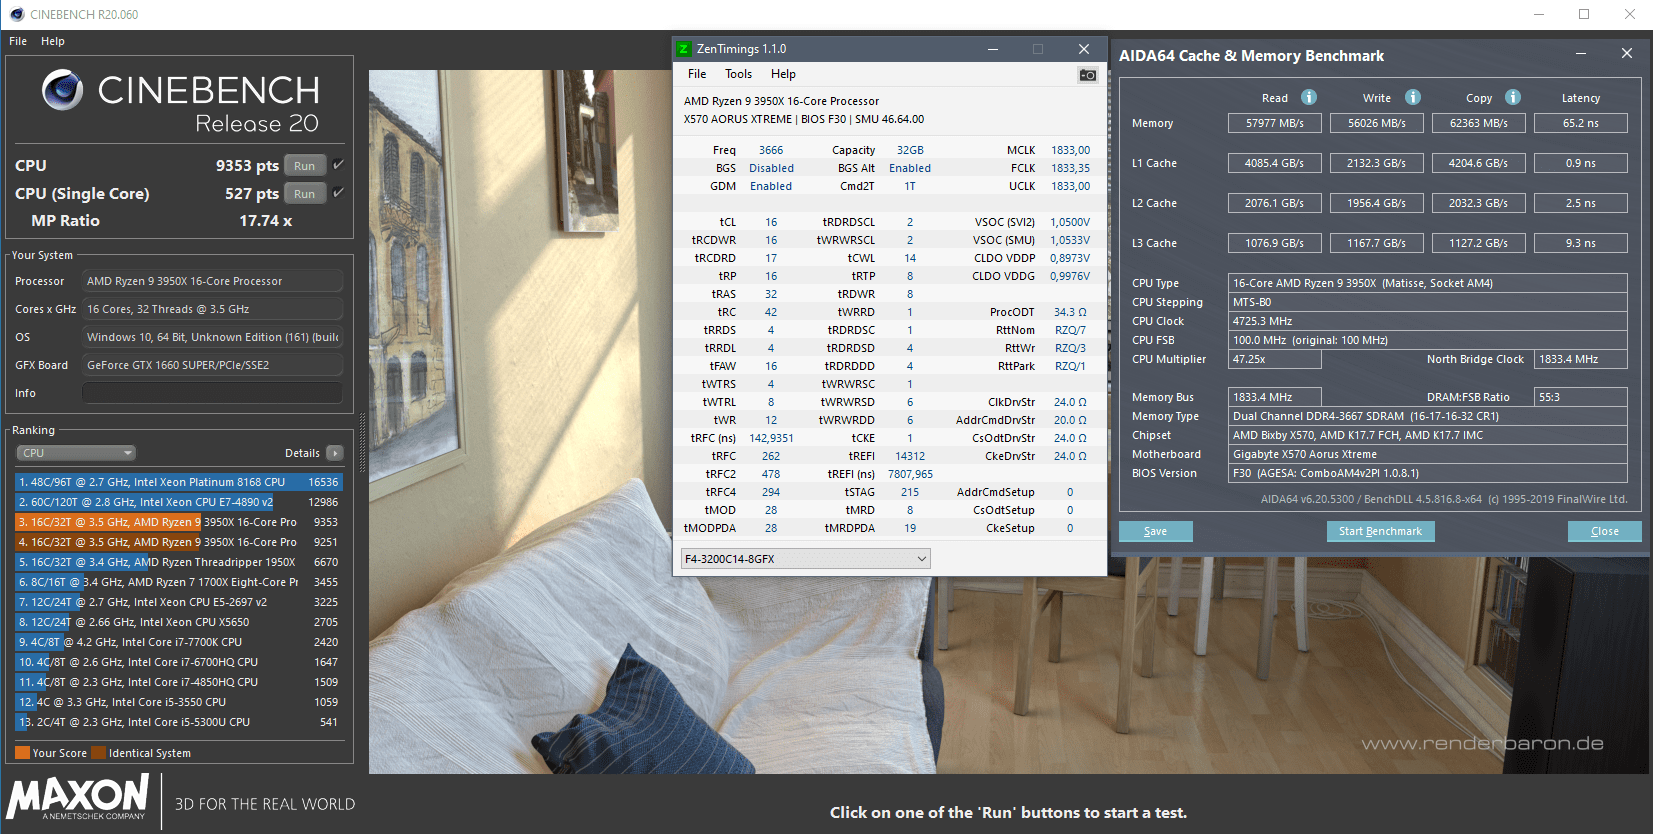
Task: Click the Memory Latency value 65.2 ns
Action: pos(1581,123)
